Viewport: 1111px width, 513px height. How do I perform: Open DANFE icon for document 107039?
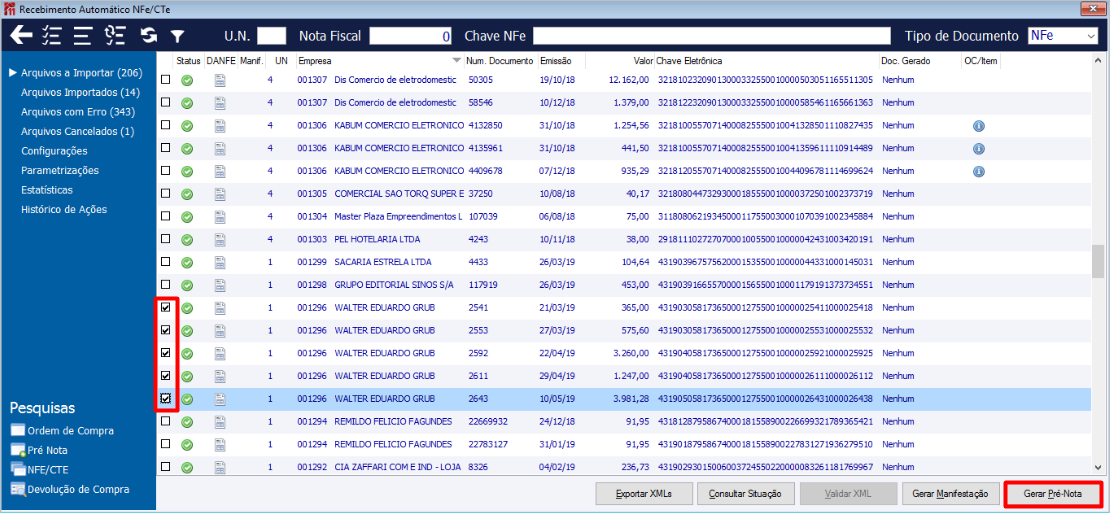pyautogui.click(x=220, y=217)
